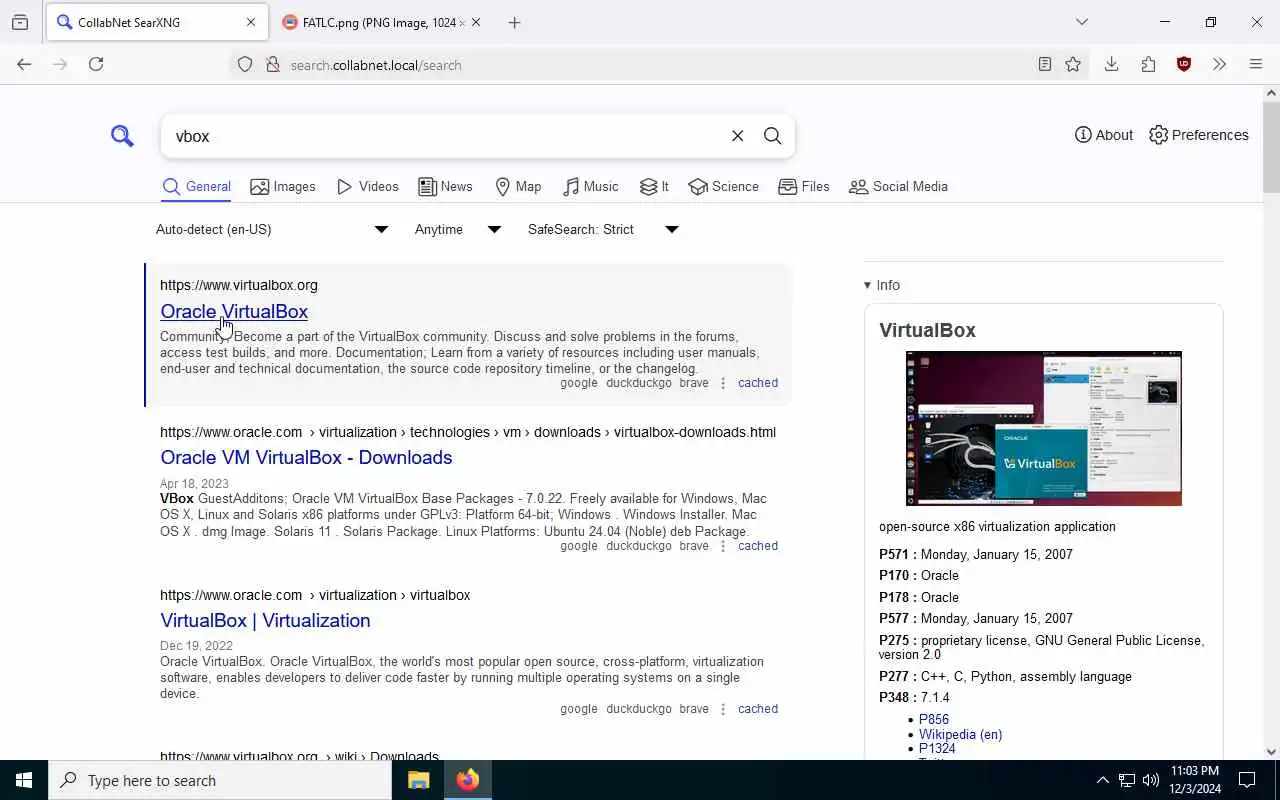Switch to the Videos tab

click(368, 187)
